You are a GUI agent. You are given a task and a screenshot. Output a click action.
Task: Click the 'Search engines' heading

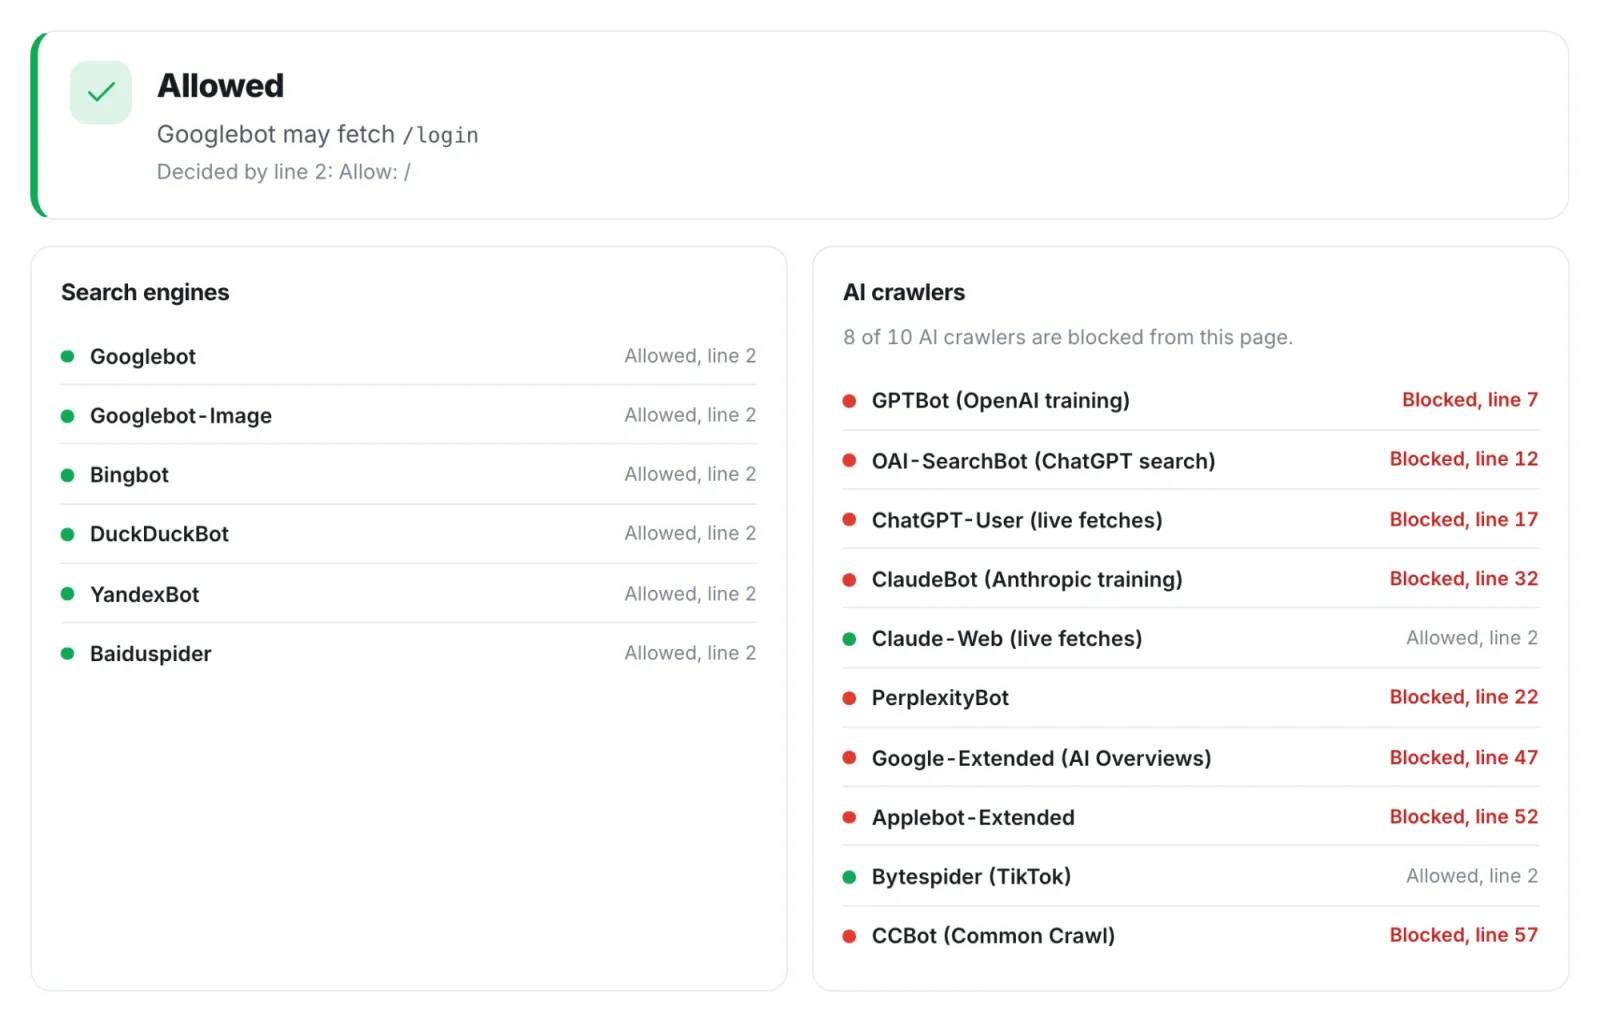coord(145,293)
